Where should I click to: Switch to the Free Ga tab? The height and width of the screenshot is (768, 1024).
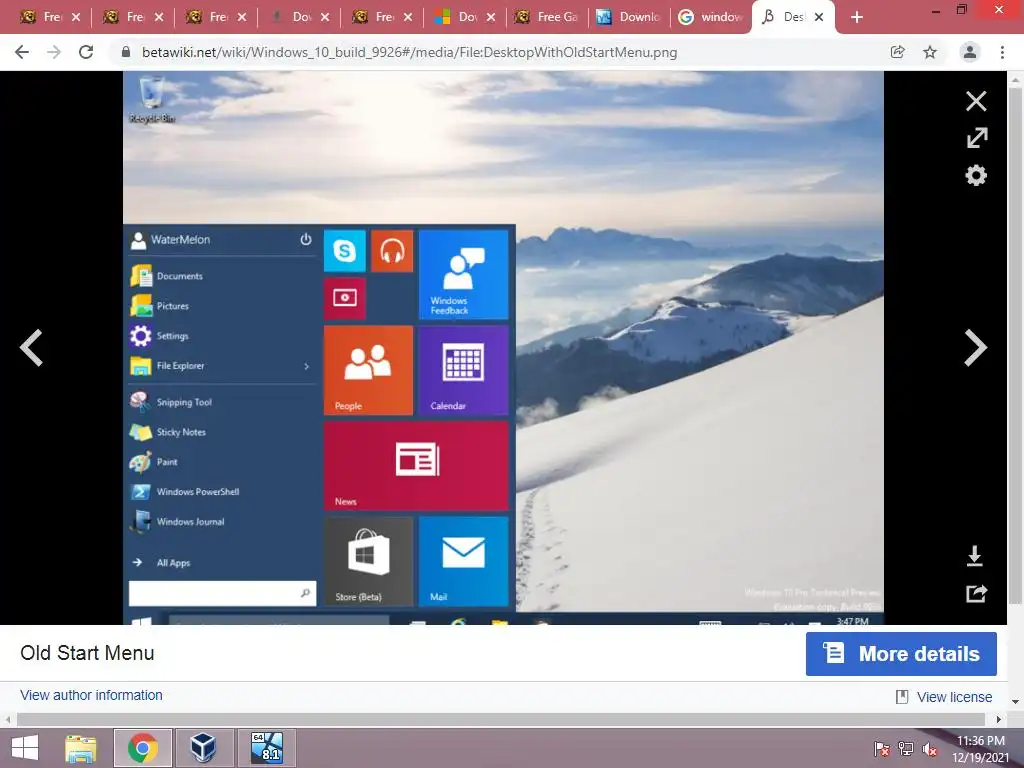(x=547, y=17)
